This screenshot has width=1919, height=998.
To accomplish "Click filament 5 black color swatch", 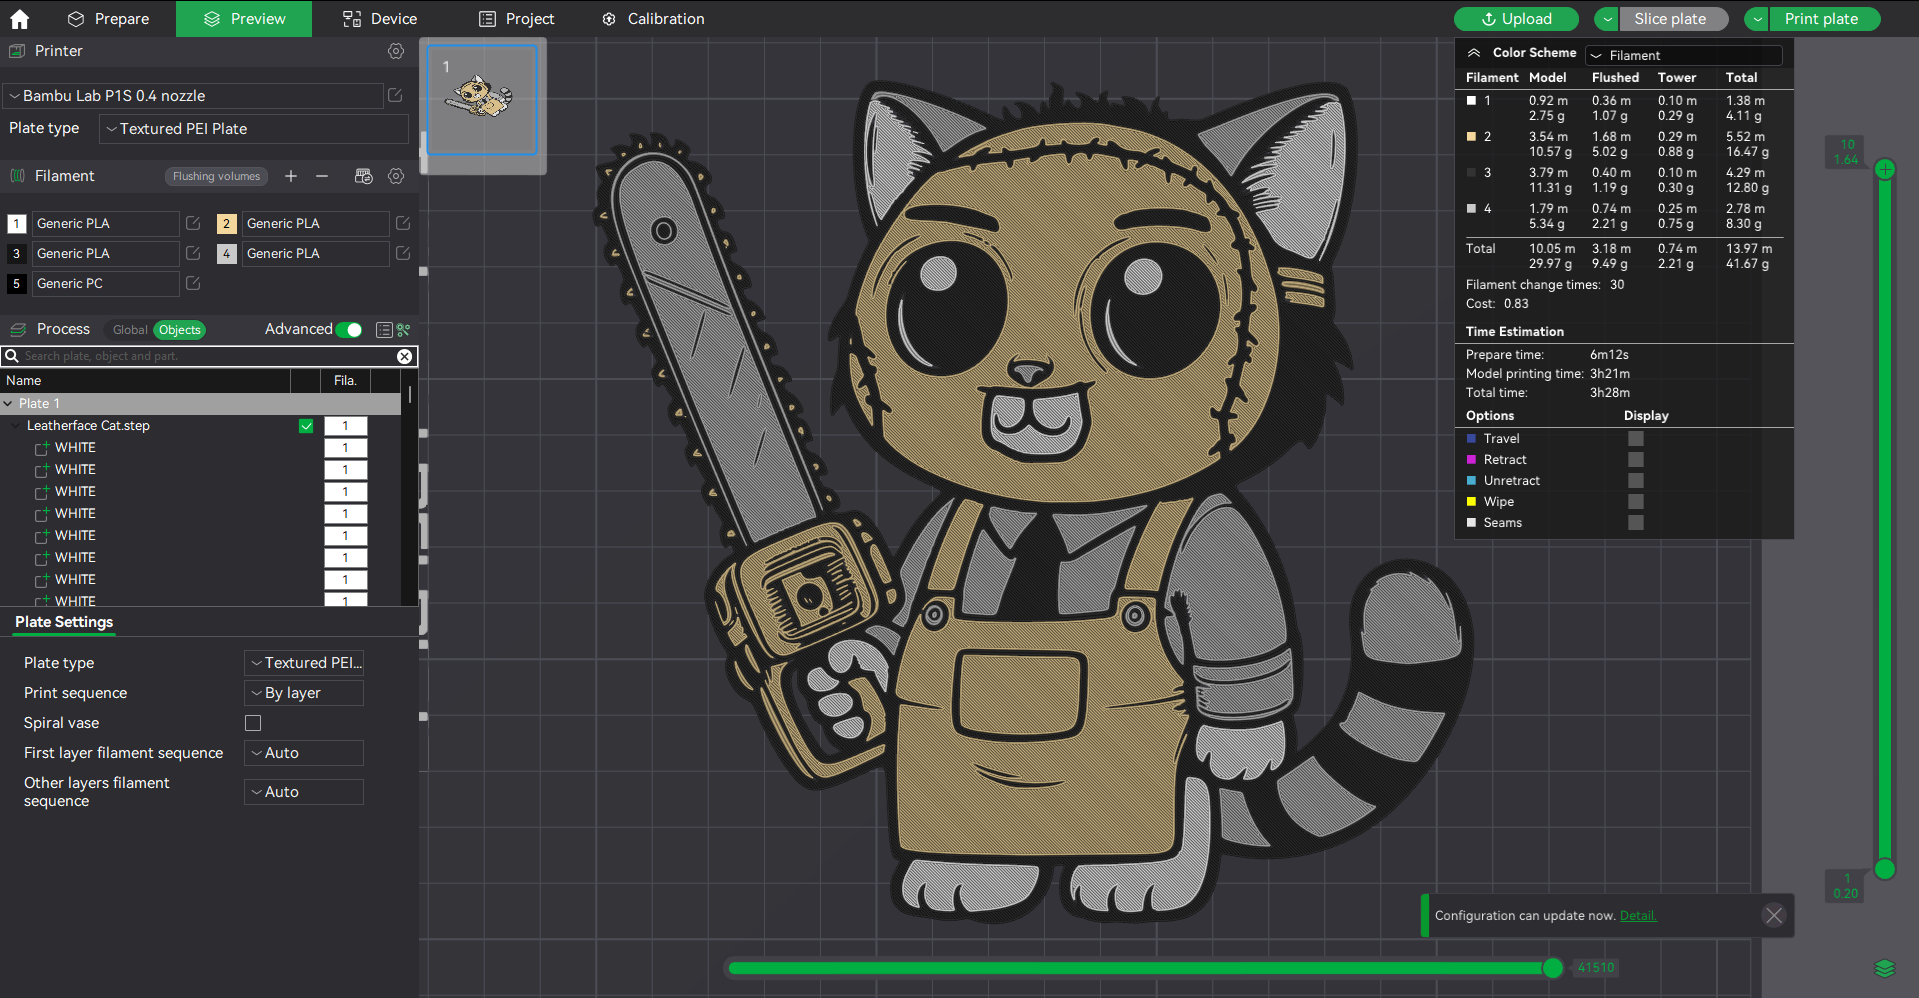I will 17,284.
